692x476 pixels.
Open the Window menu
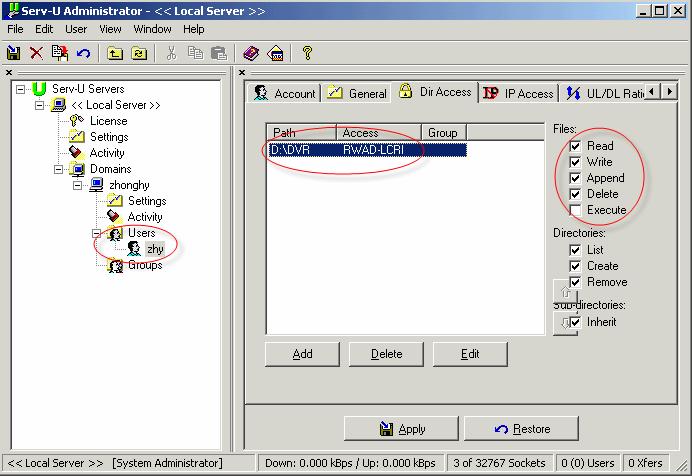click(152, 29)
